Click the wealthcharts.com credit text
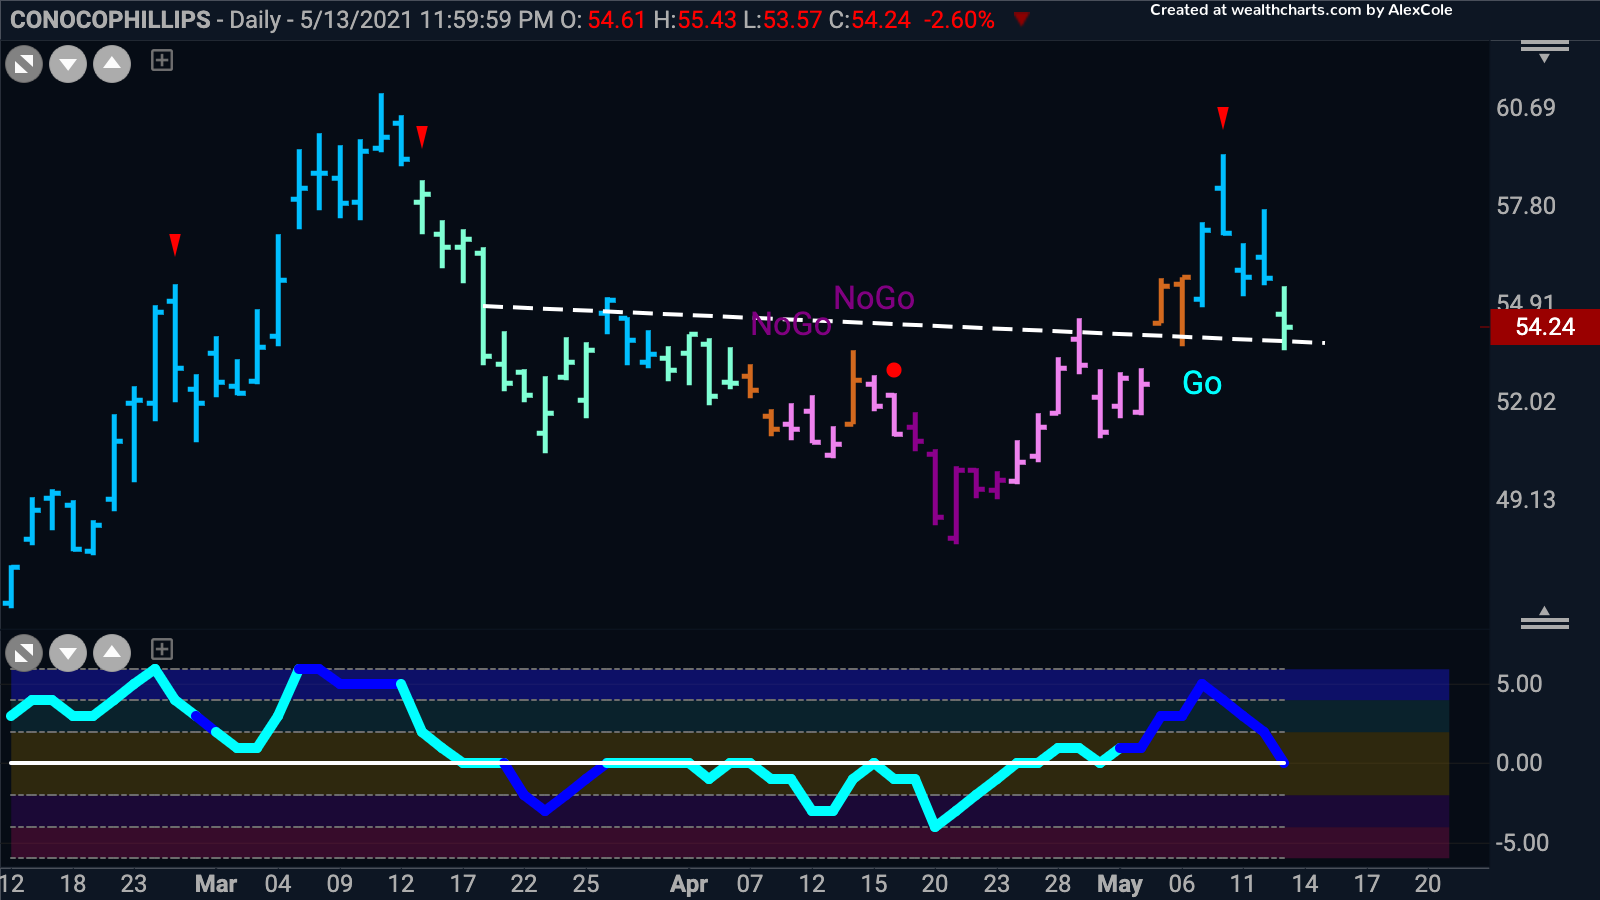Screen dimensions: 1600x900 tap(1301, 10)
